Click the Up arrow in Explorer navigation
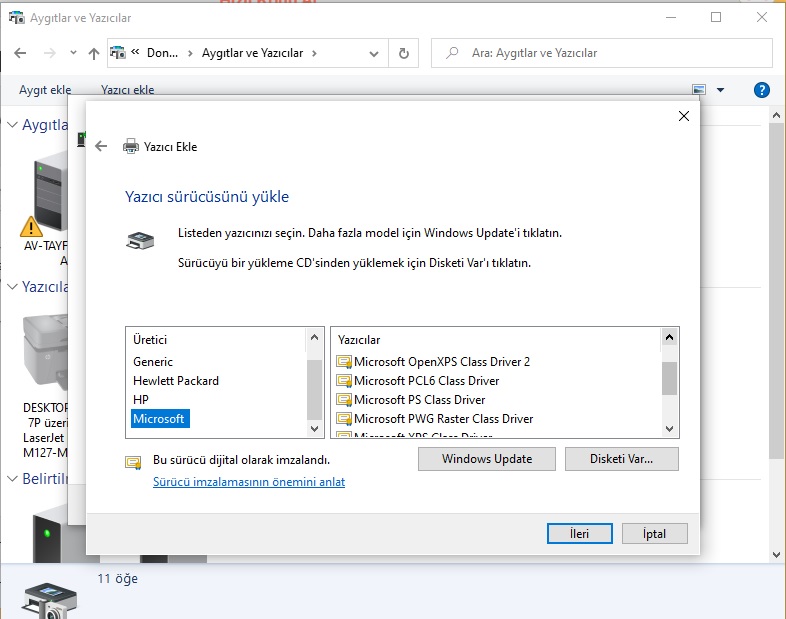The height and width of the screenshot is (619, 786). pyautogui.click(x=94, y=53)
